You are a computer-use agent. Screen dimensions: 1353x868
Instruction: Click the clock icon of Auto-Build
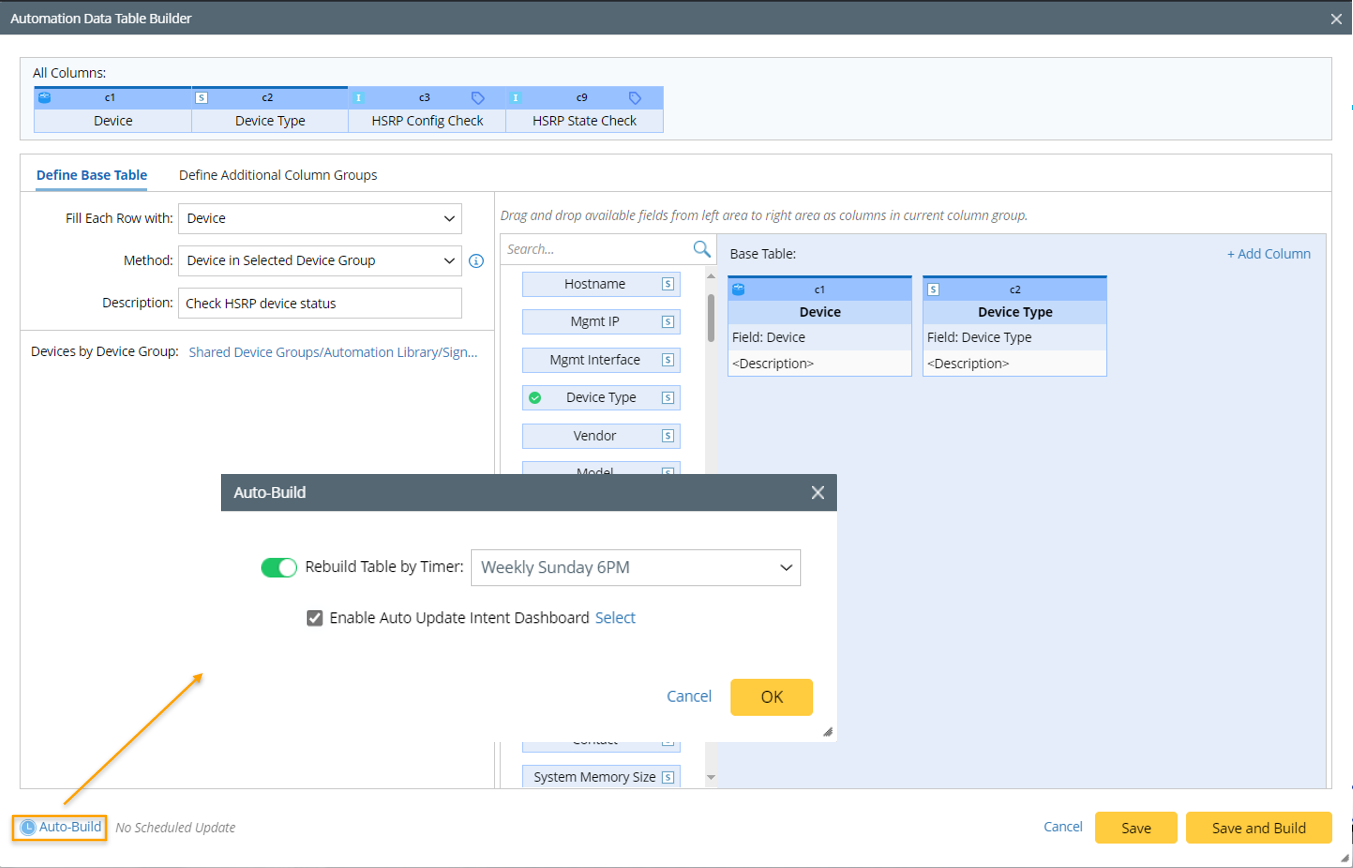point(28,828)
